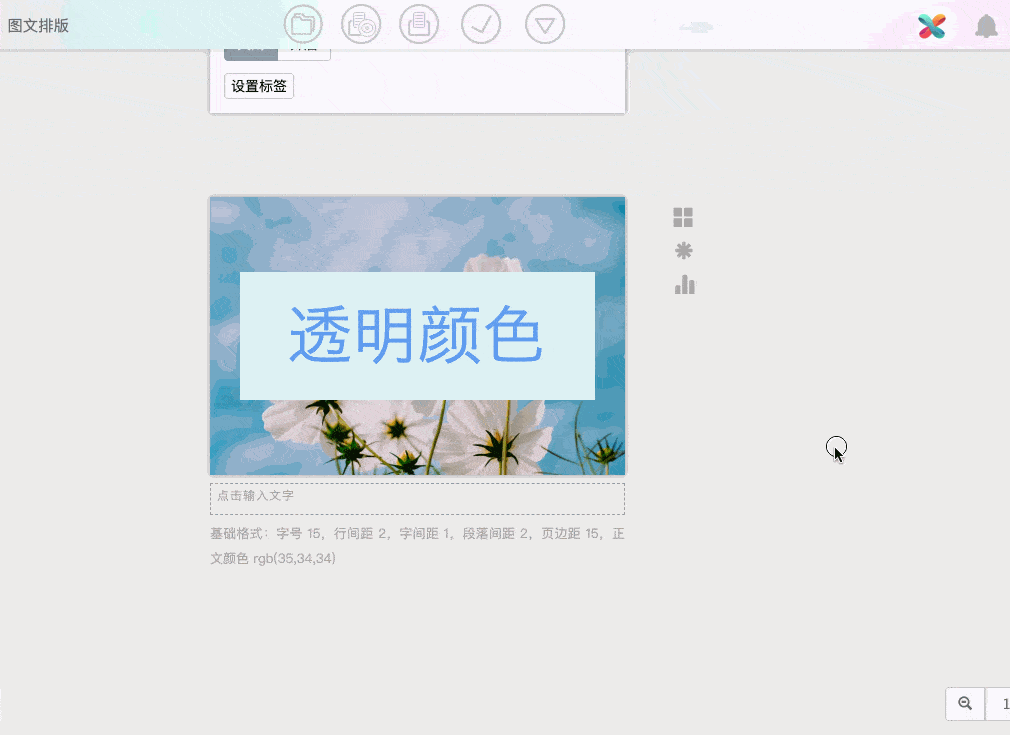Viewport: 1010px width, 735px height.
Task: Click the 设置标签 button
Action: coord(259,86)
